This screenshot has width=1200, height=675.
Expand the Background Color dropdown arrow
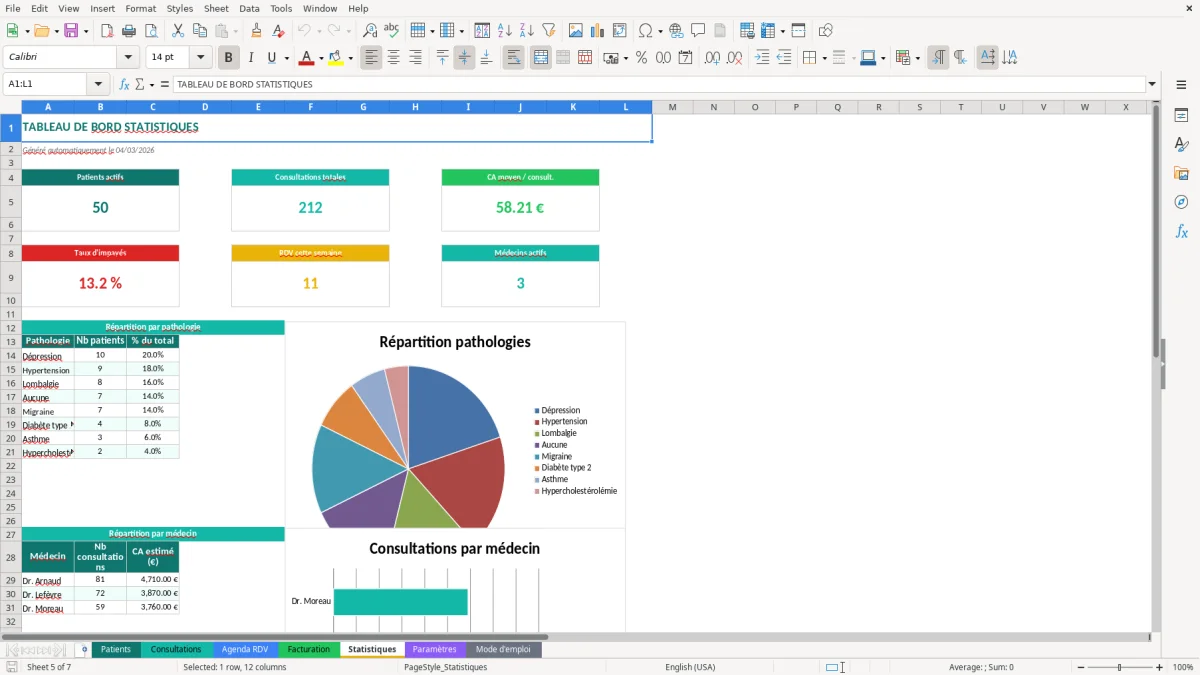350,58
